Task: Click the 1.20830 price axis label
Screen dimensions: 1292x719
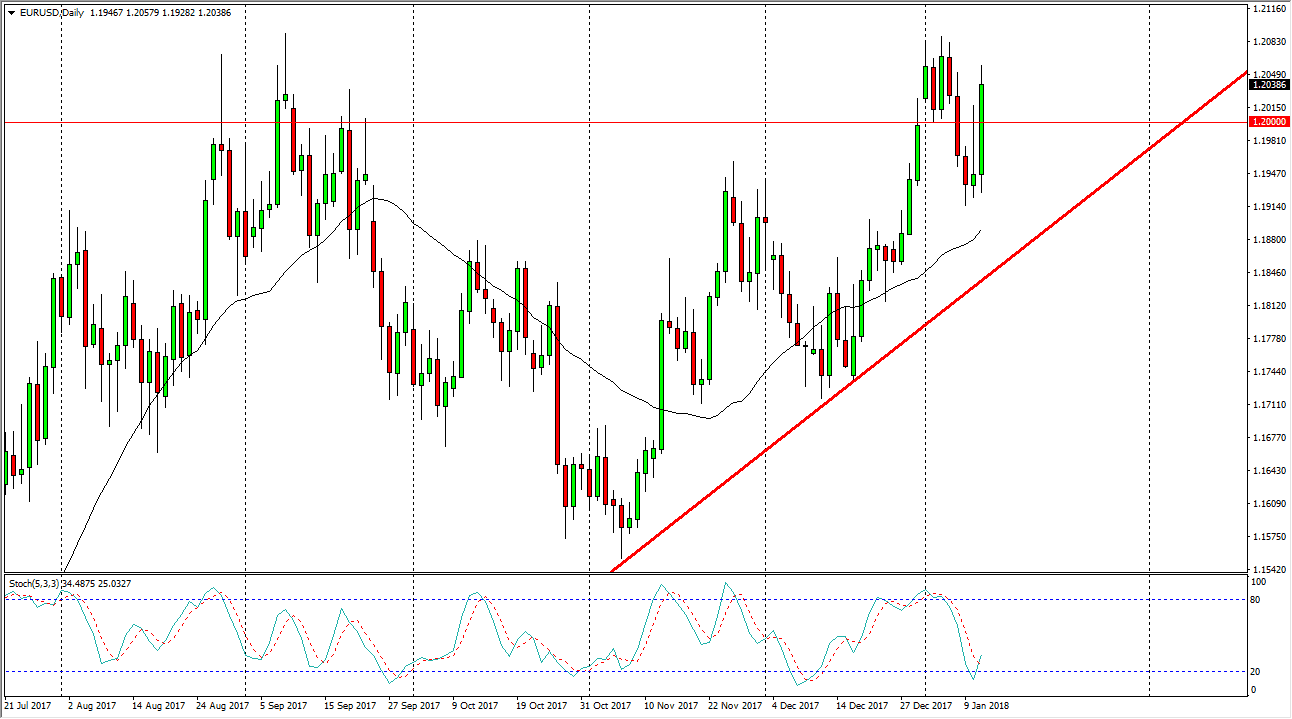Action: (x=1271, y=42)
